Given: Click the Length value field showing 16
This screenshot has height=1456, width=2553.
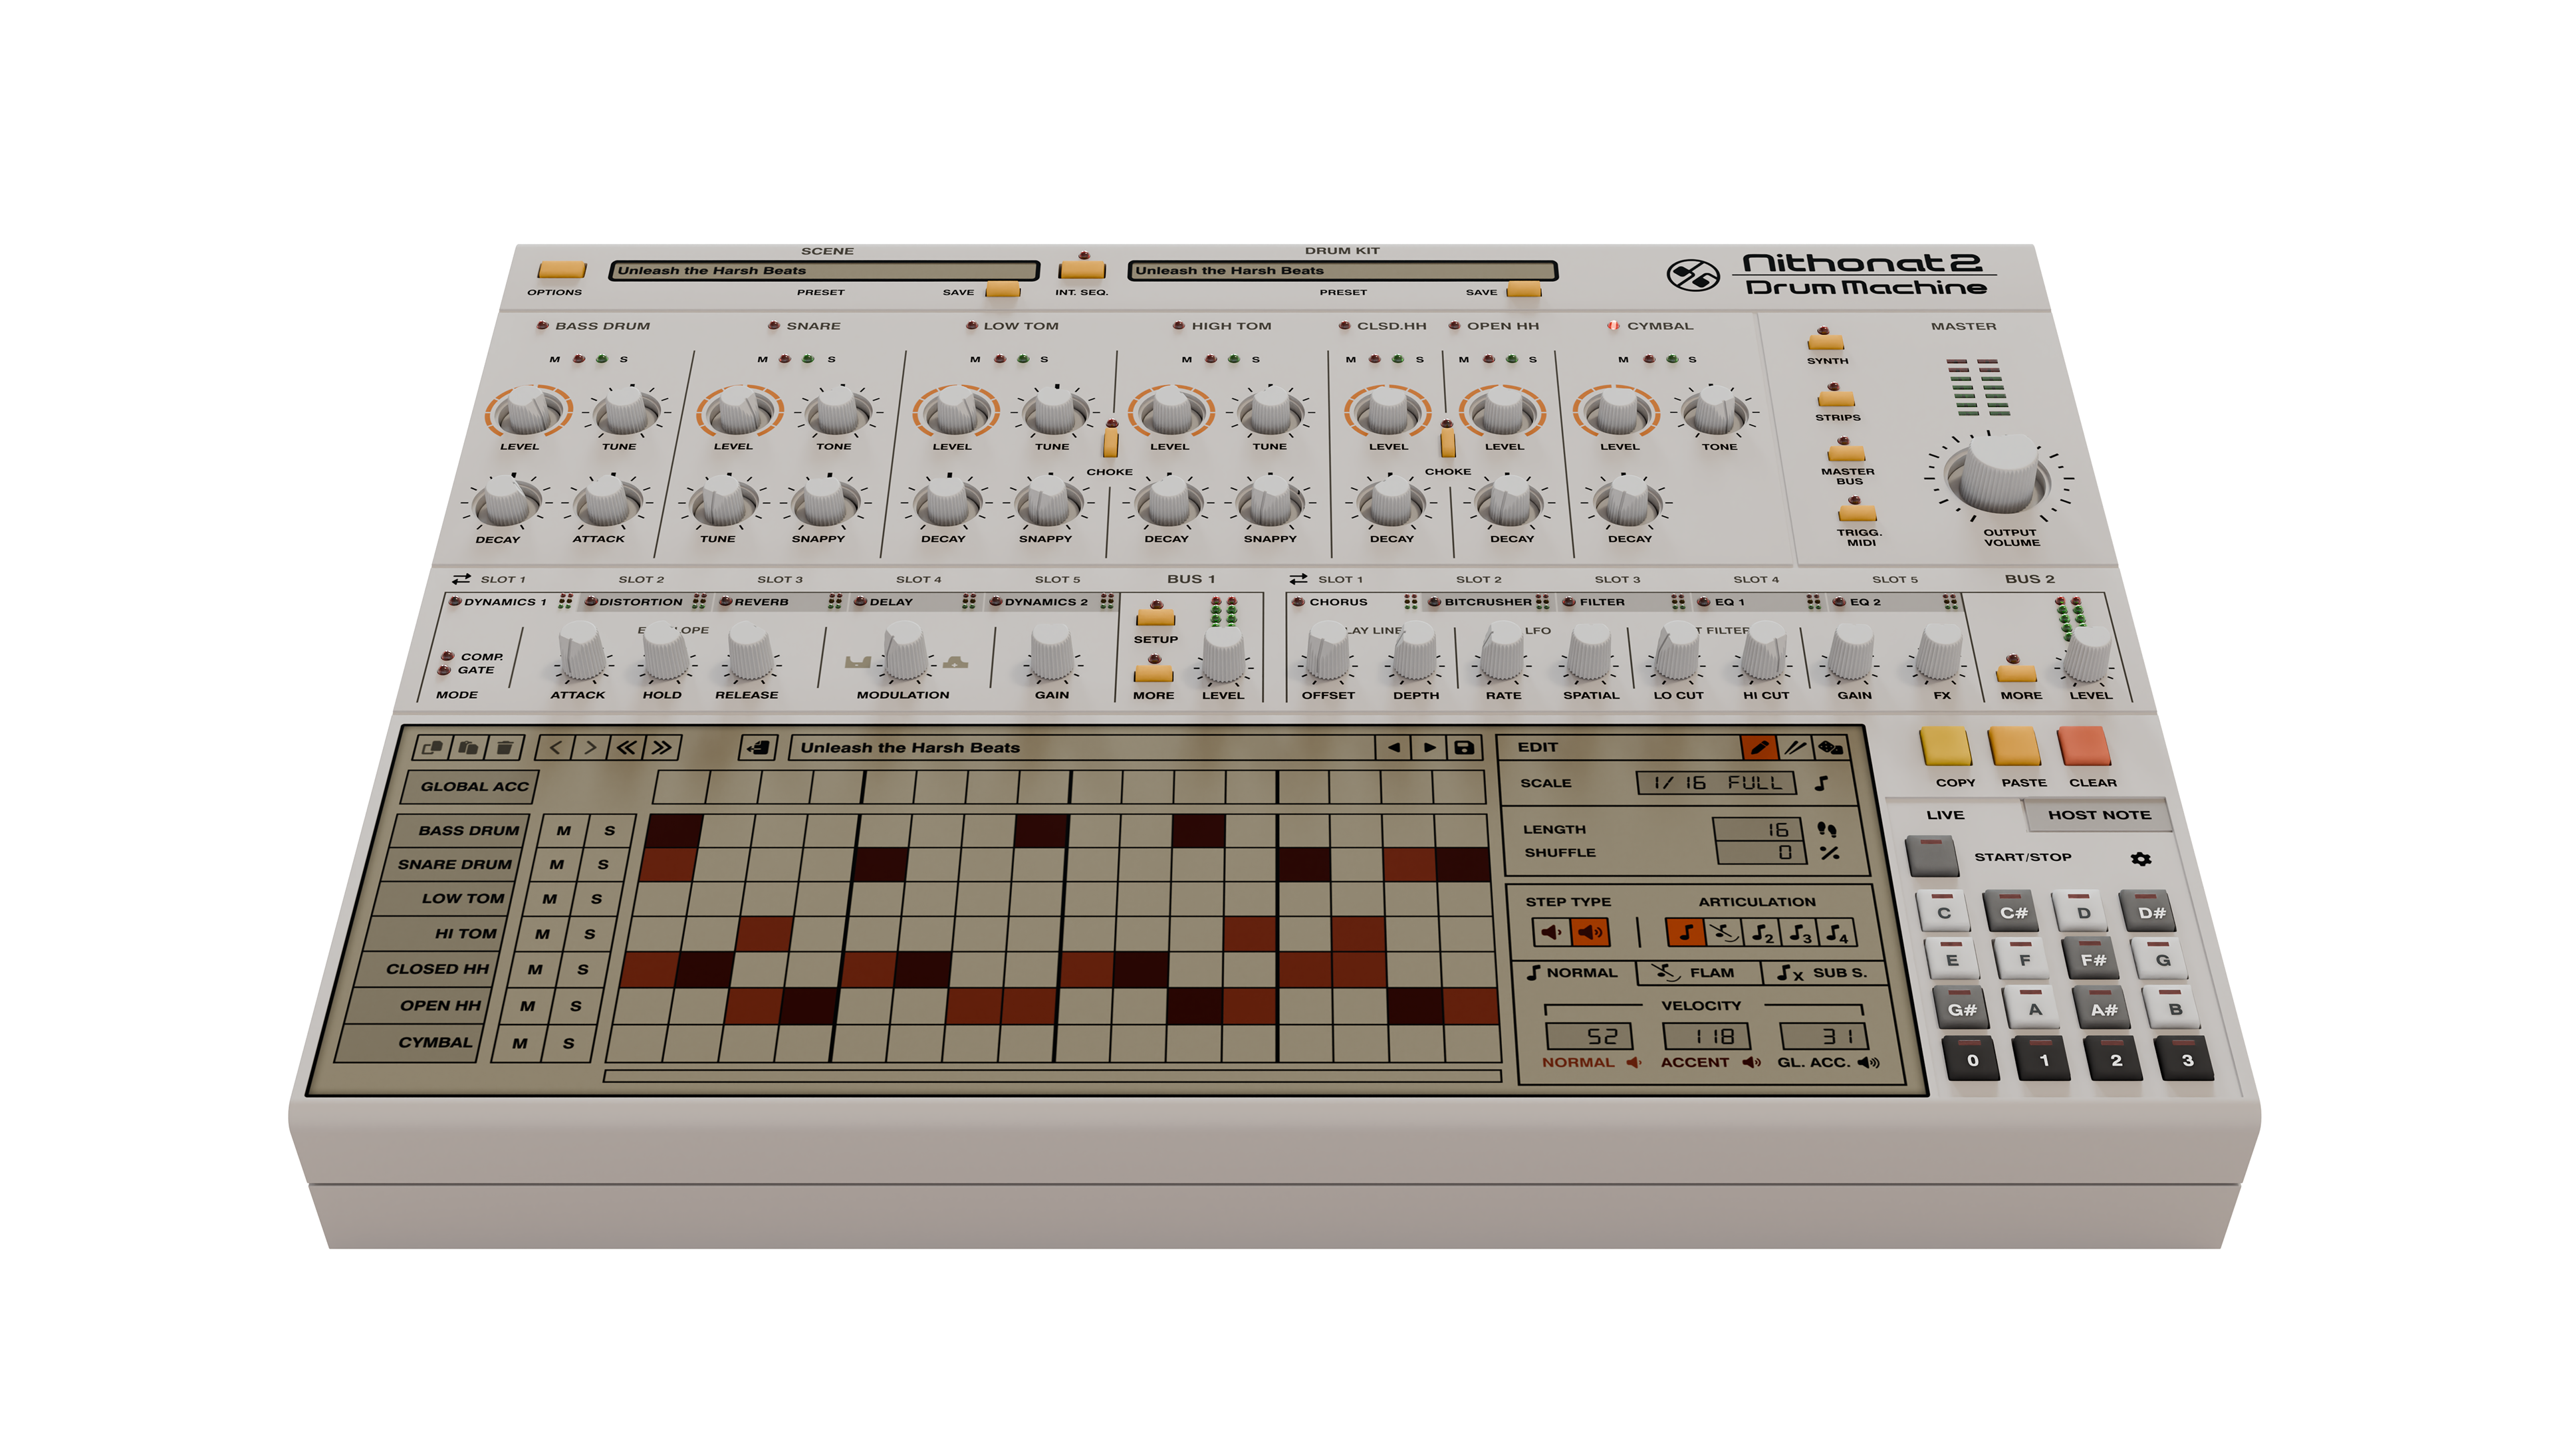Looking at the screenshot, I should click(1758, 829).
